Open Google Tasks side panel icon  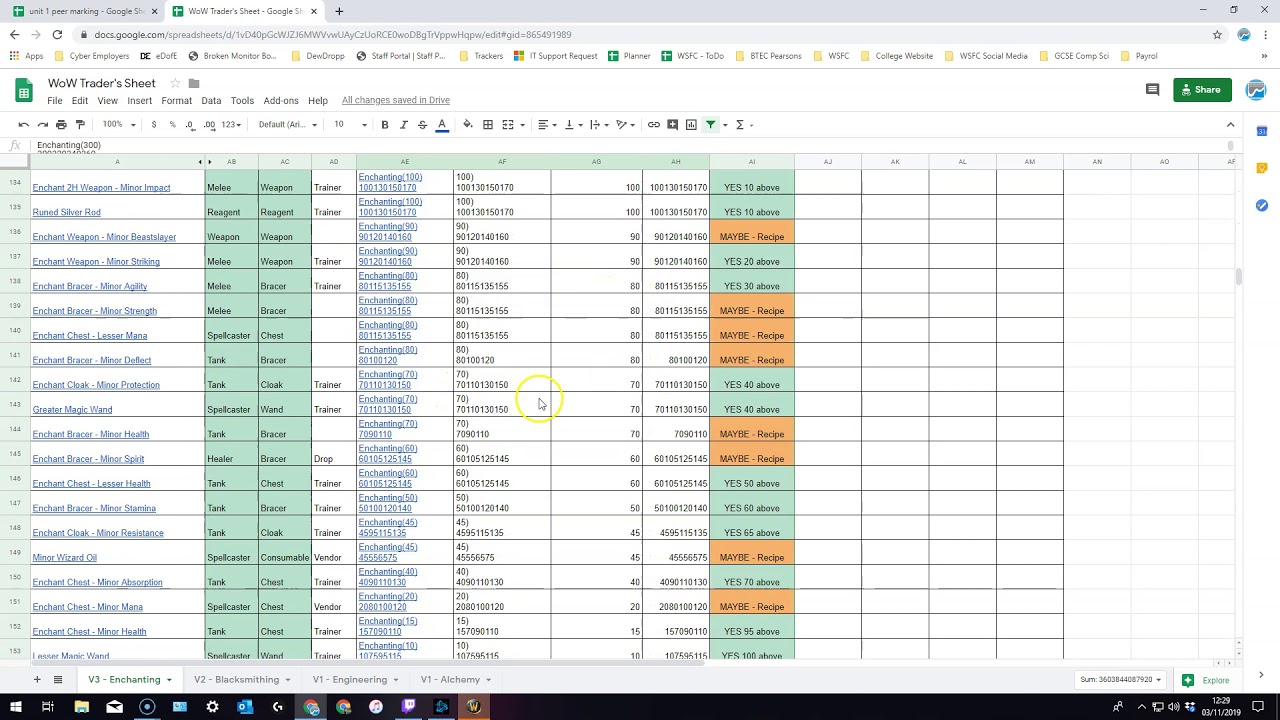tap(1262, 205)
